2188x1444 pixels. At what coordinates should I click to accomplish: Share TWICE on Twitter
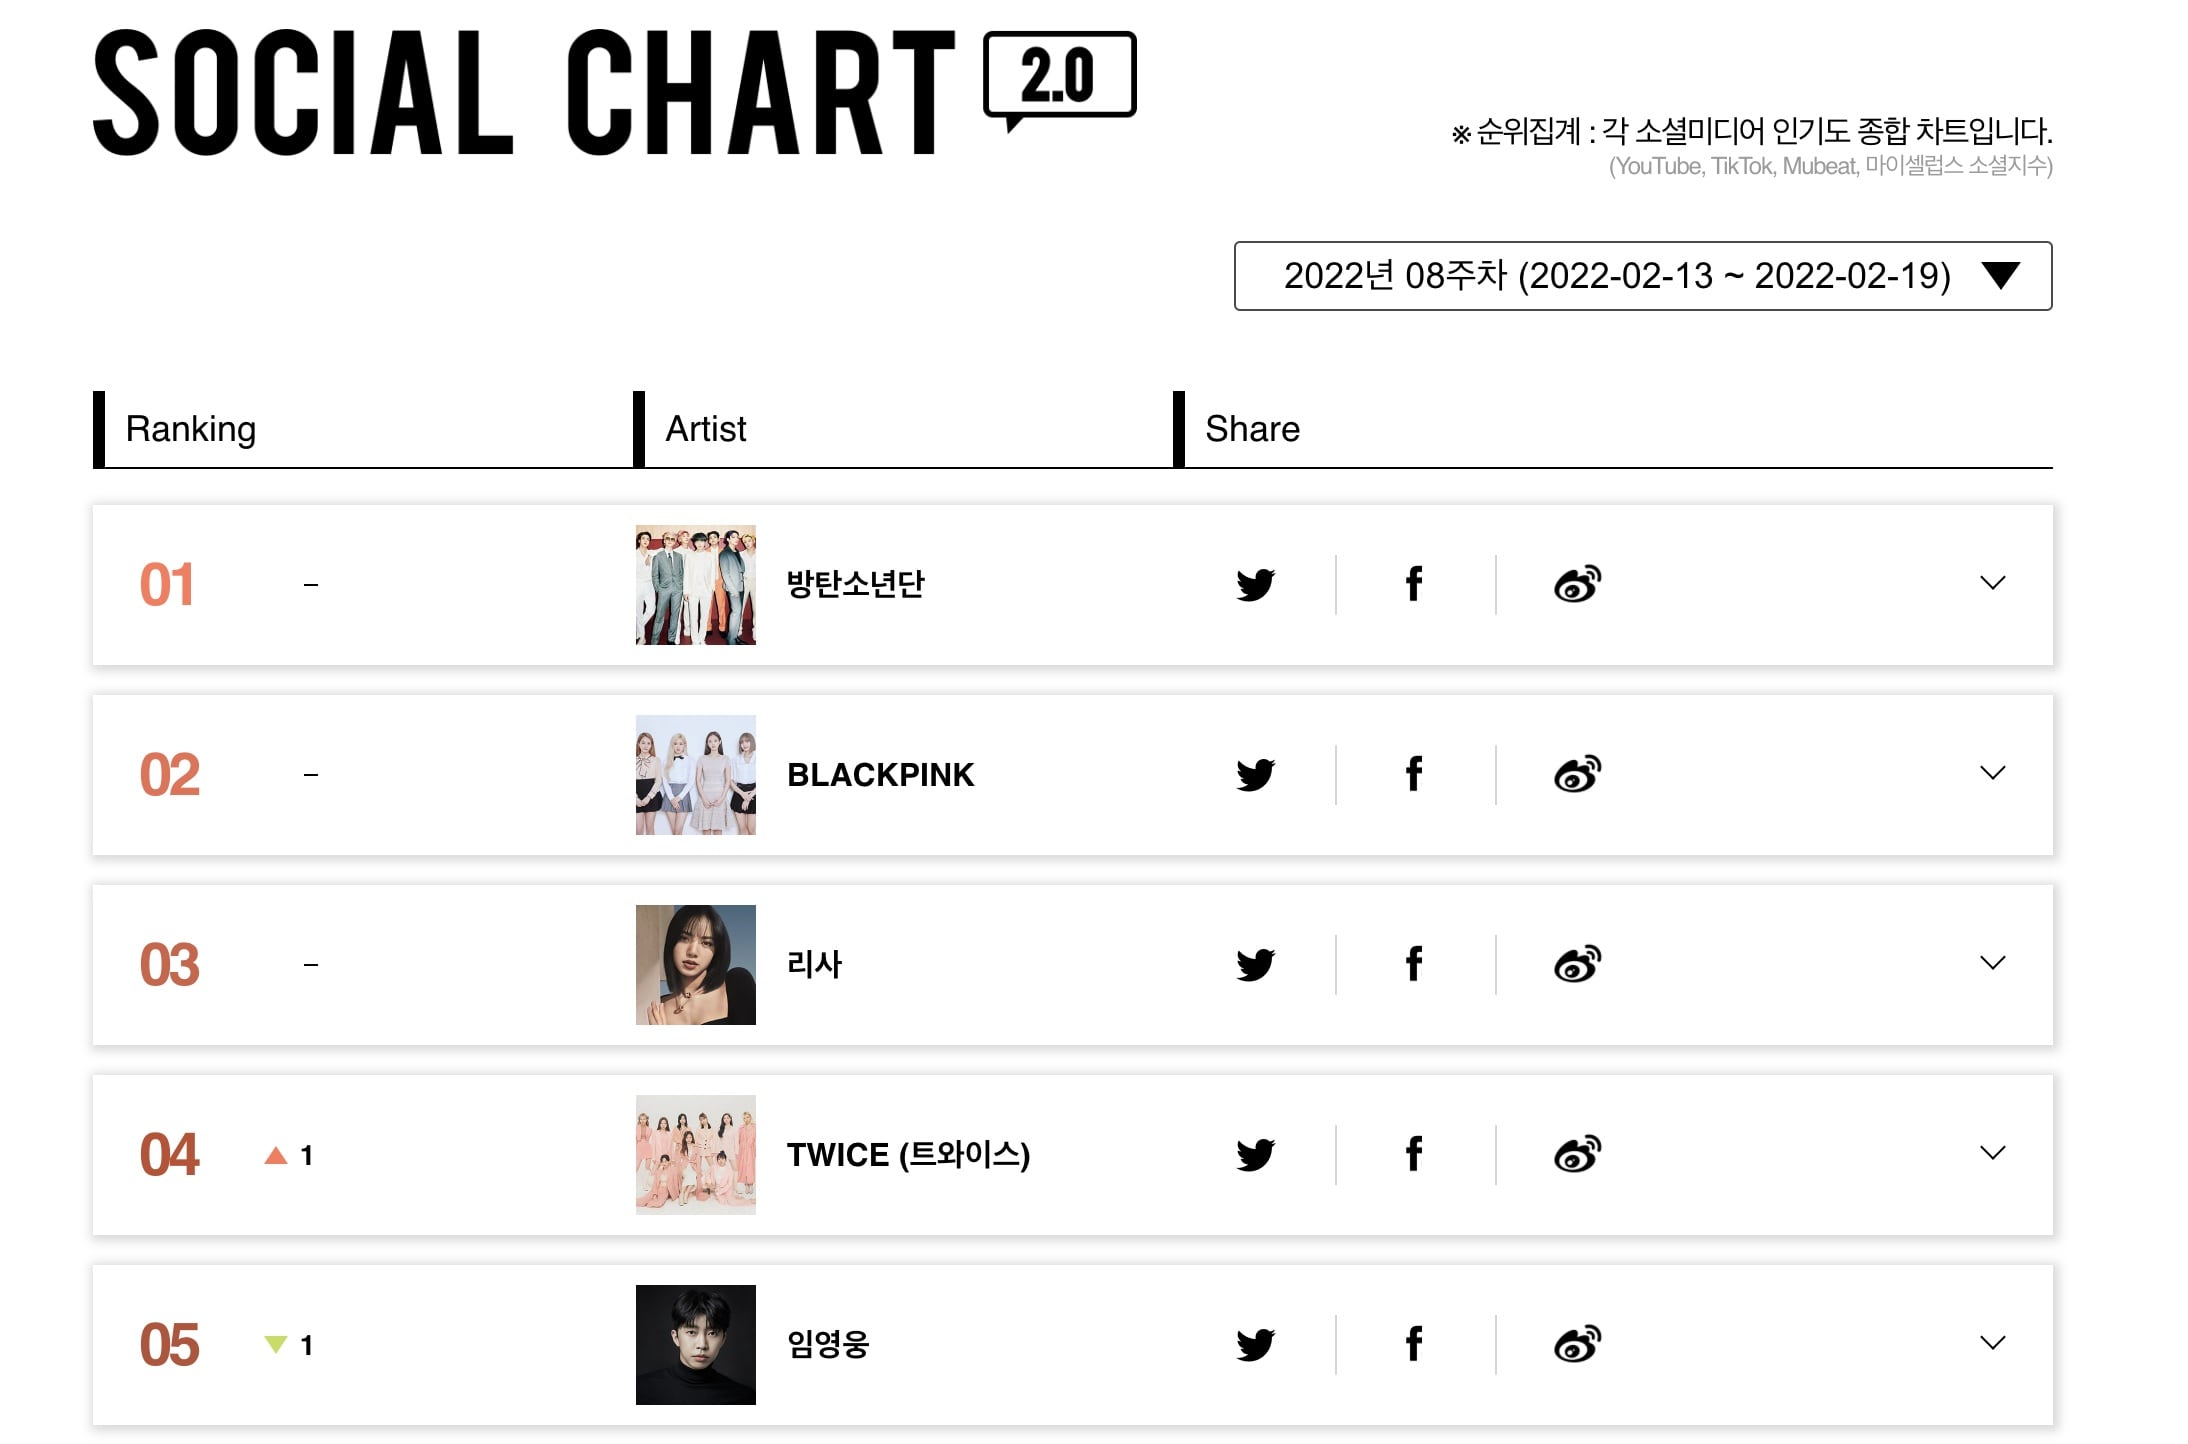click(1255, 1154)
